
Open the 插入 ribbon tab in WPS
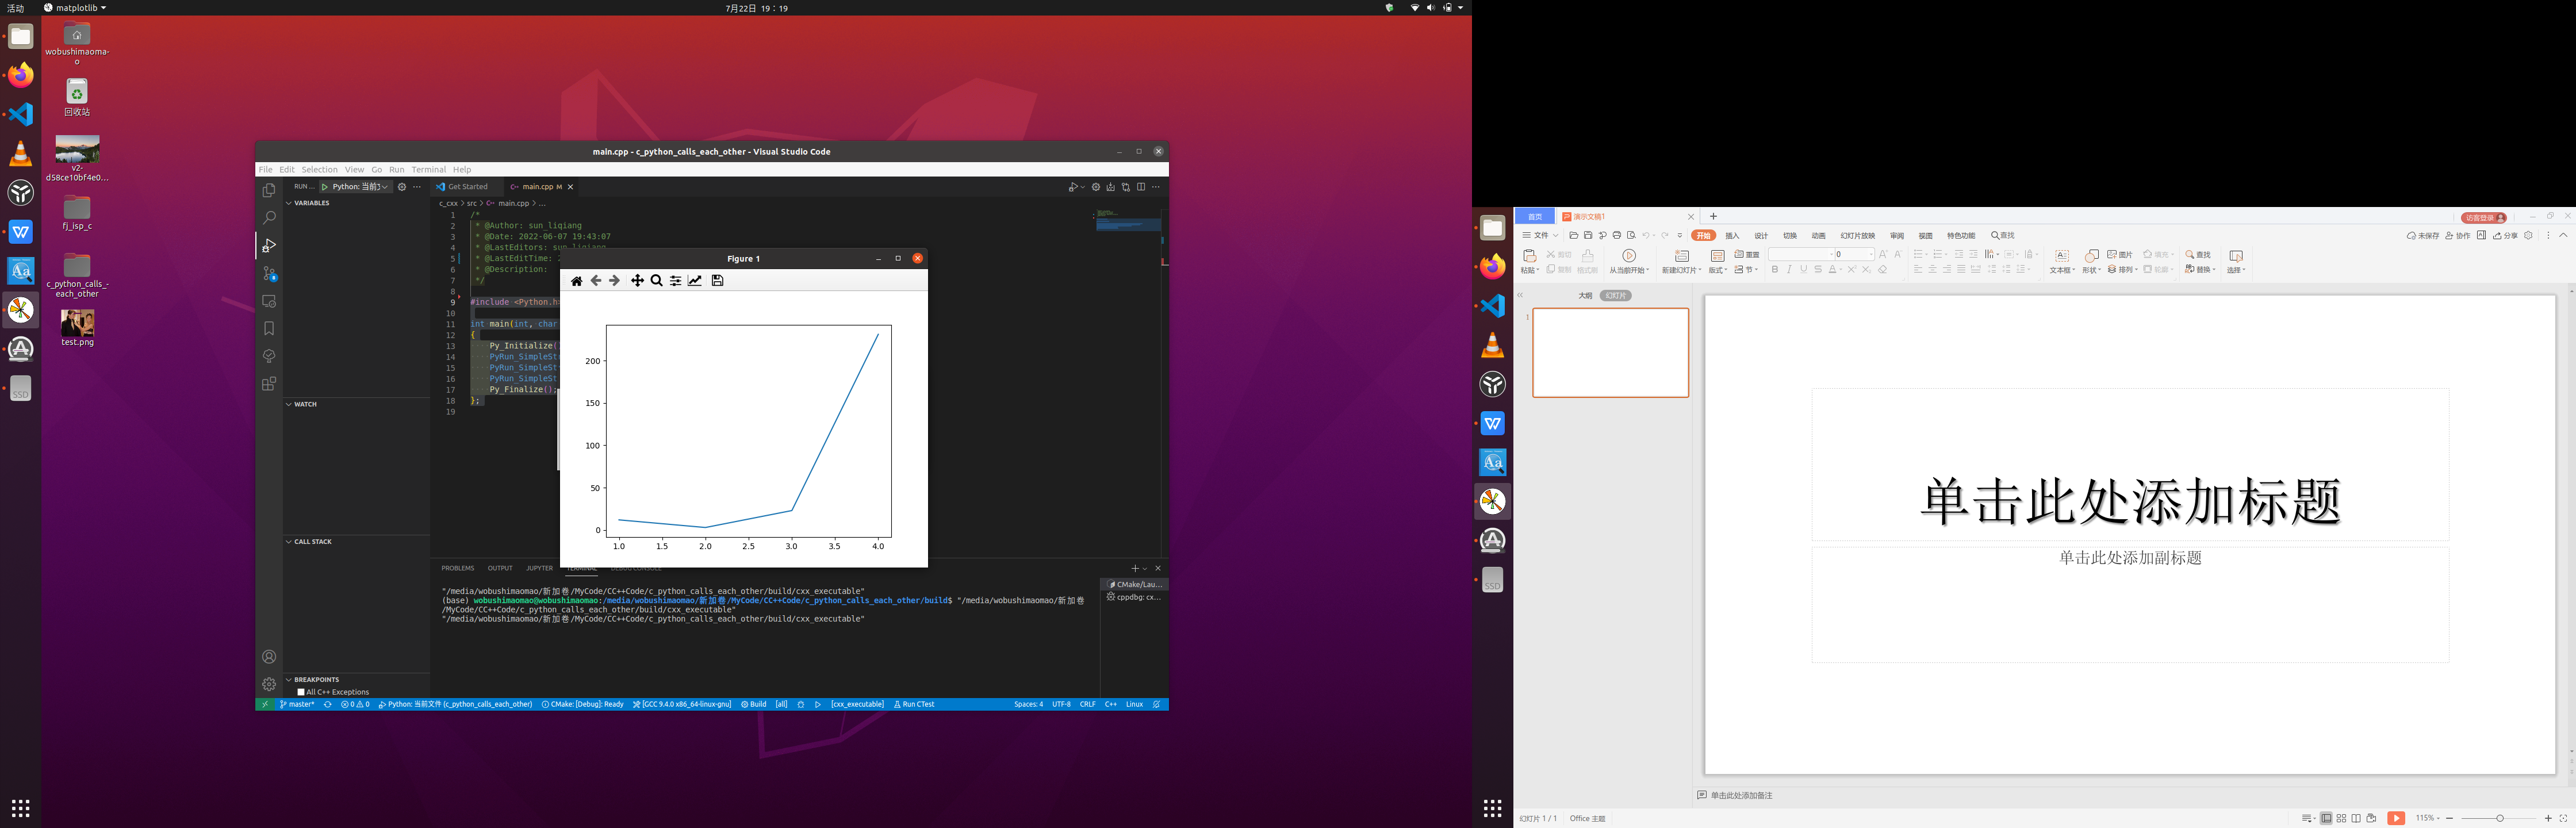click(1732, 236)
